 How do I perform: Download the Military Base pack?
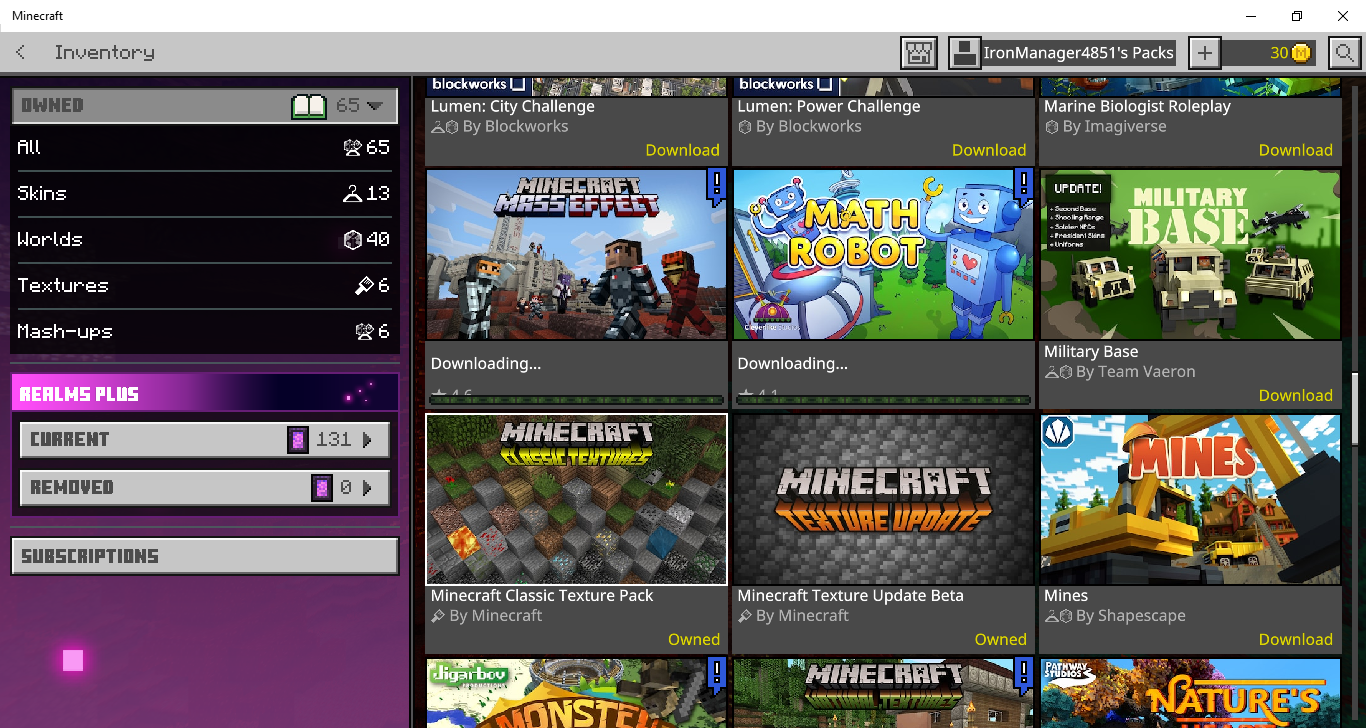click(1295, 395)
